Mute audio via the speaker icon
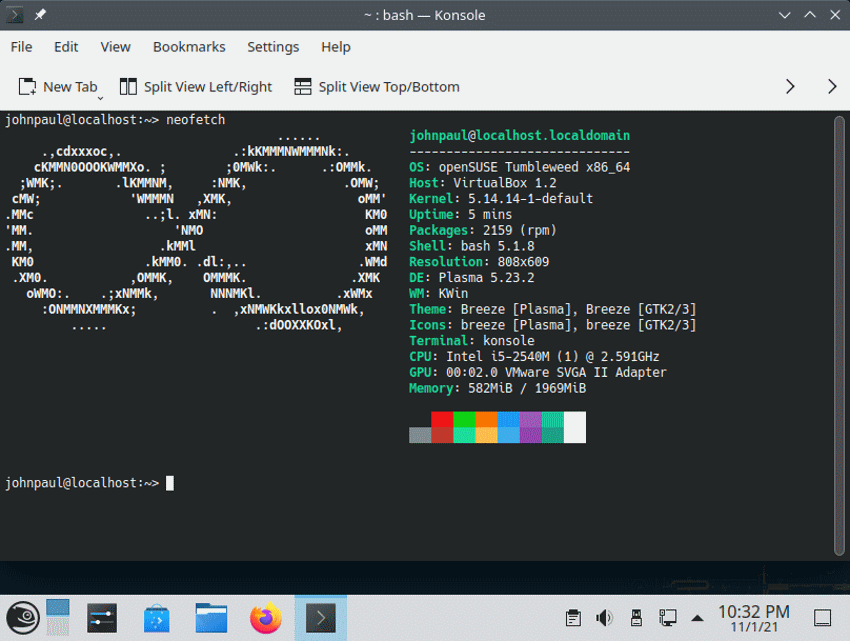The width and height of the screenshot is (850, 641). pyautogui.click(x=604, y=618)
